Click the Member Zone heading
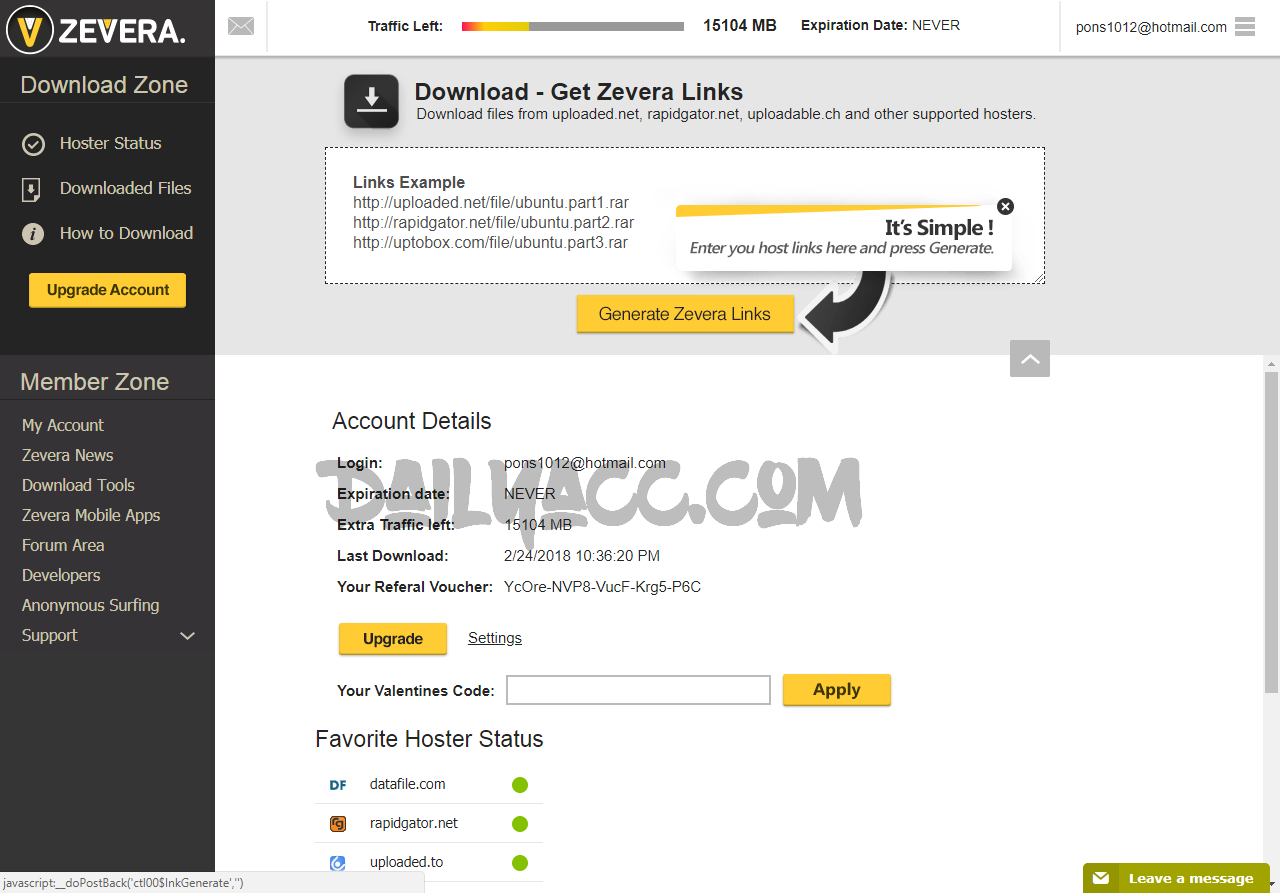1280x893 pixels. (x=95, y=382)
